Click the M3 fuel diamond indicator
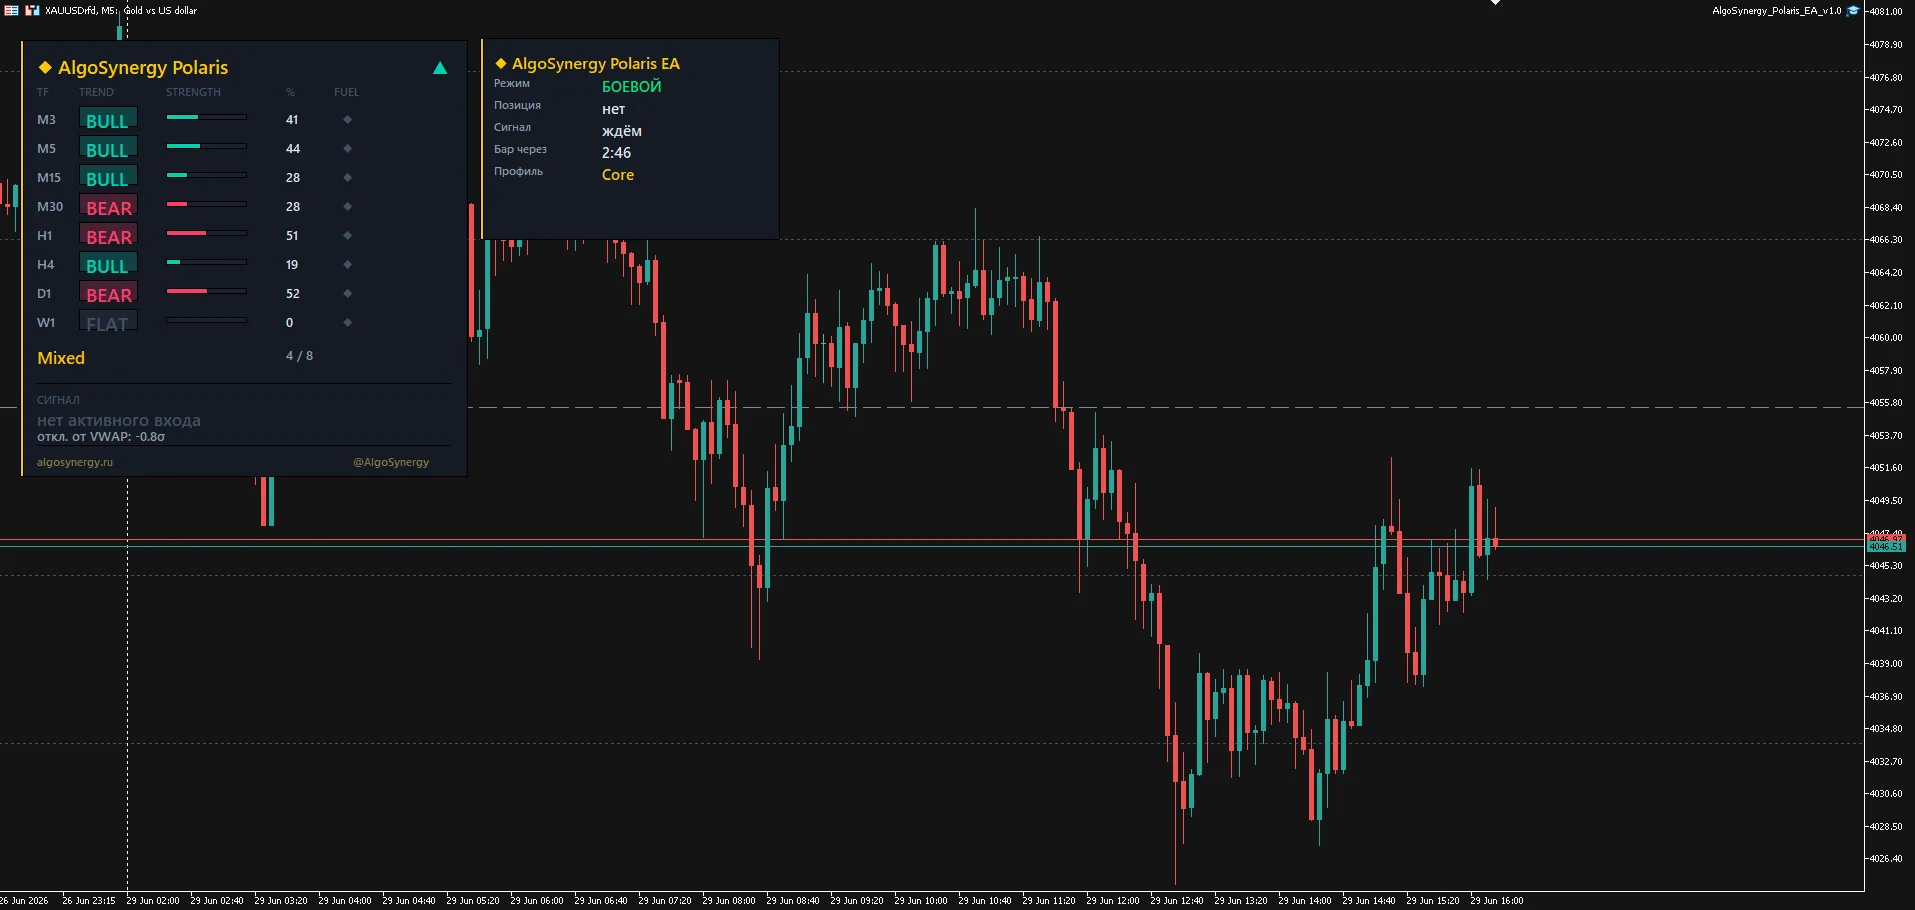 (347, 119)
